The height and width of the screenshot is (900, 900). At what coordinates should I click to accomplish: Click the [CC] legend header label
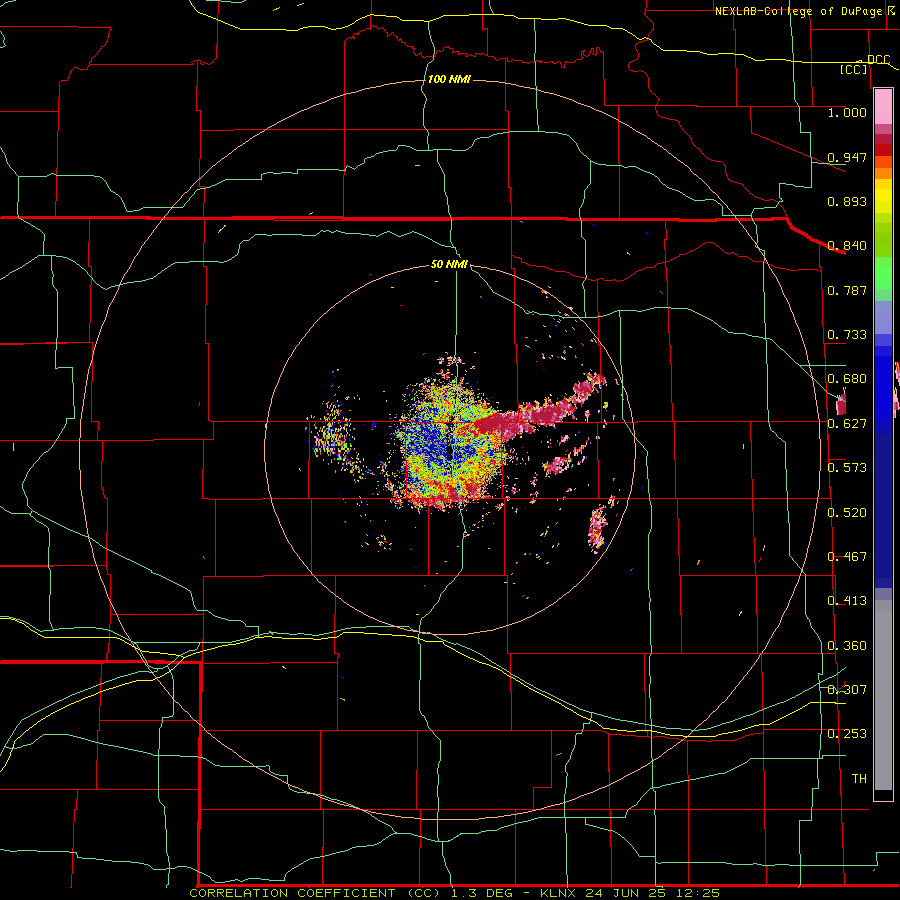point(853,69)
